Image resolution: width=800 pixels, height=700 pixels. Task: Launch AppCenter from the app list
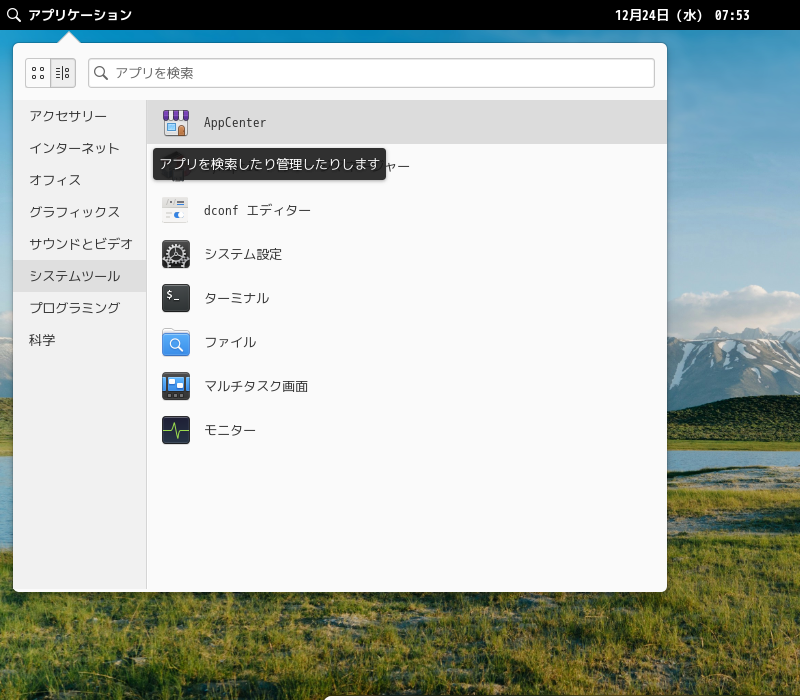click(406, 122)
